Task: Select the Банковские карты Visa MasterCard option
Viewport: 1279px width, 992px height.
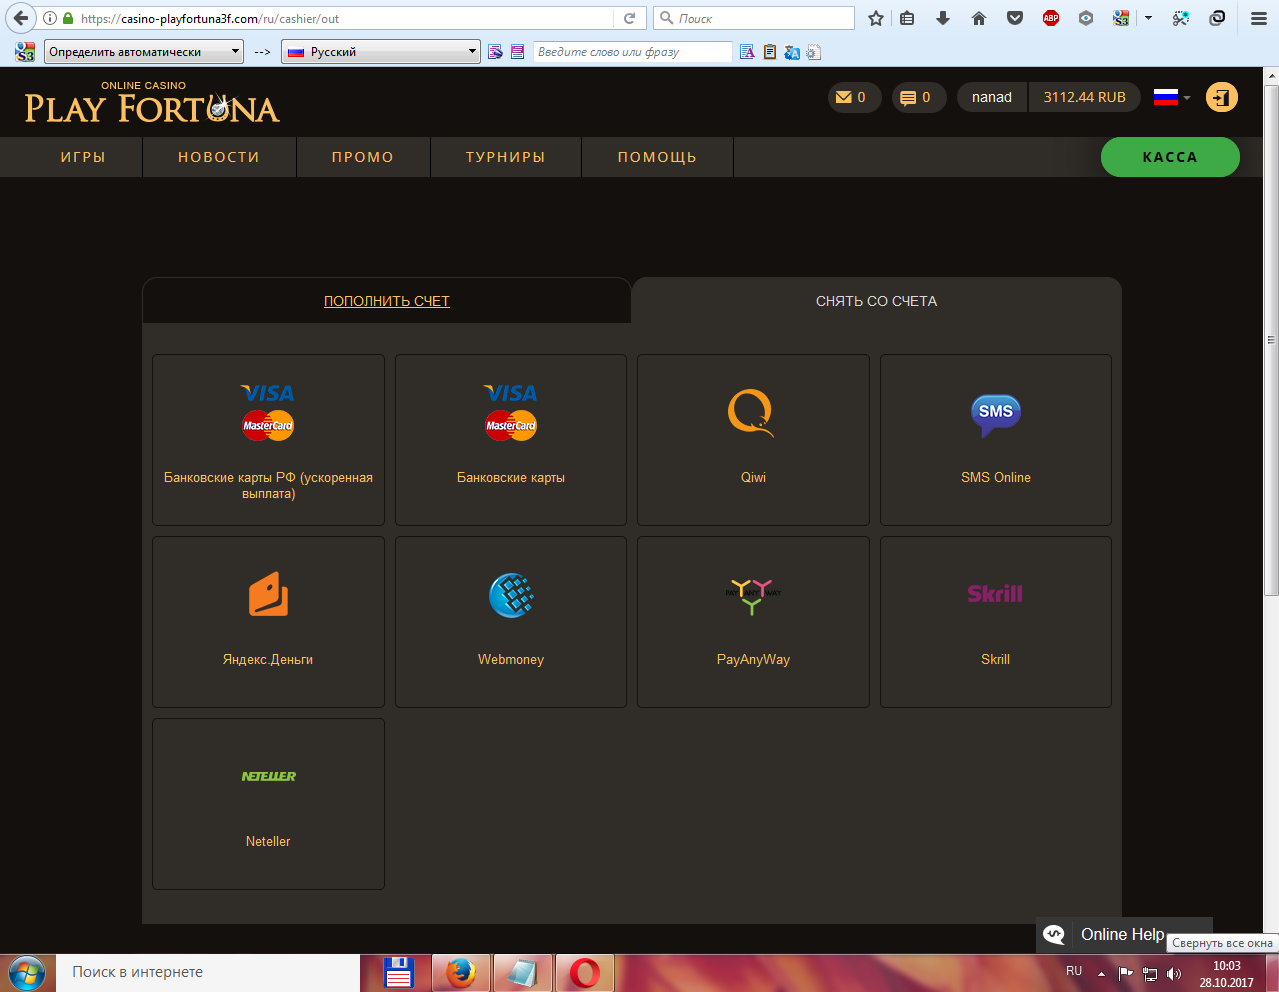Action: tap(511, 440)
